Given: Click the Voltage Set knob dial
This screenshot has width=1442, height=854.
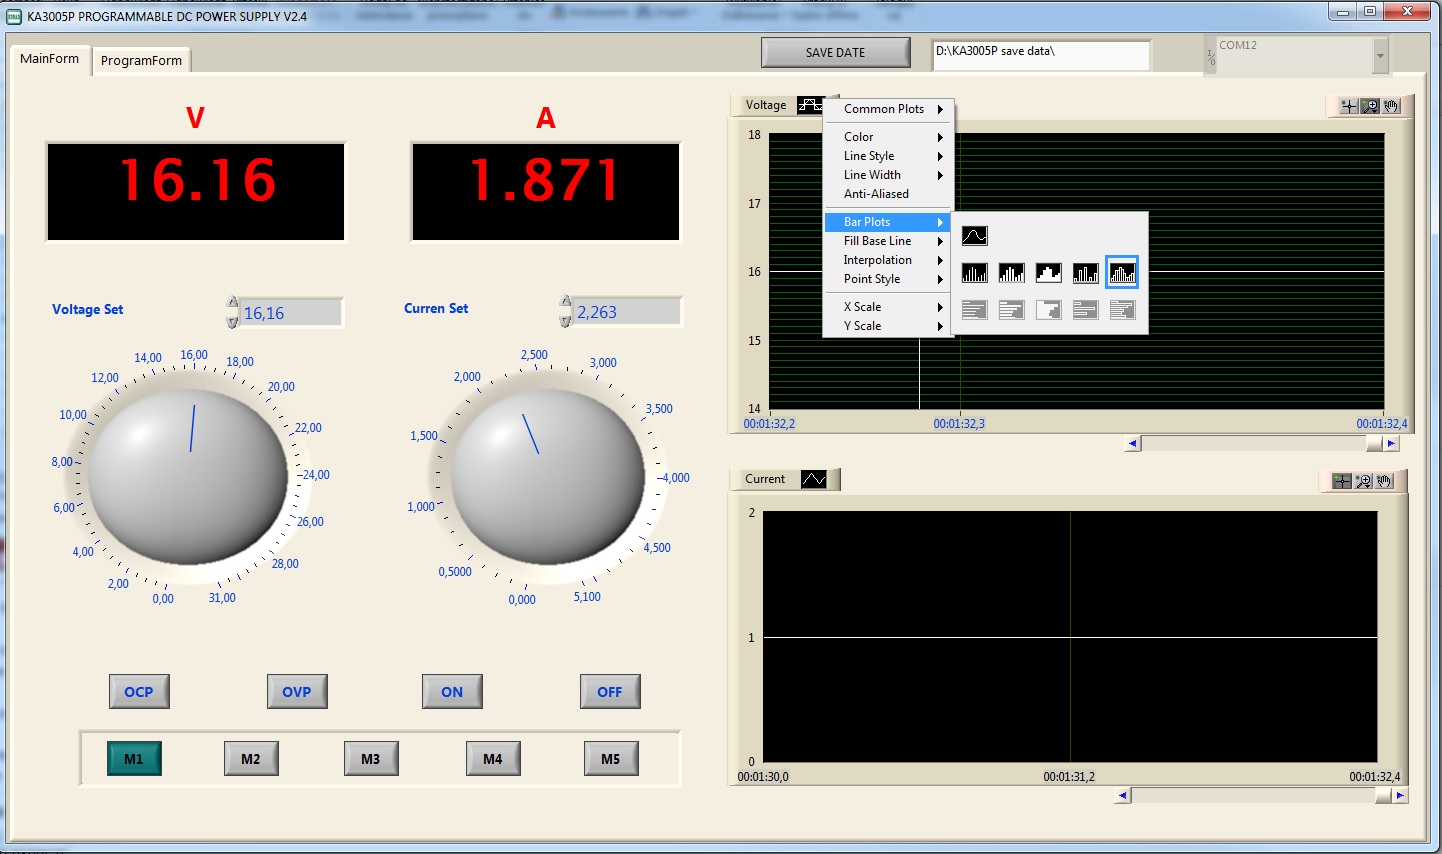Looking at the screenshot, I should click(x=188, y=476).
